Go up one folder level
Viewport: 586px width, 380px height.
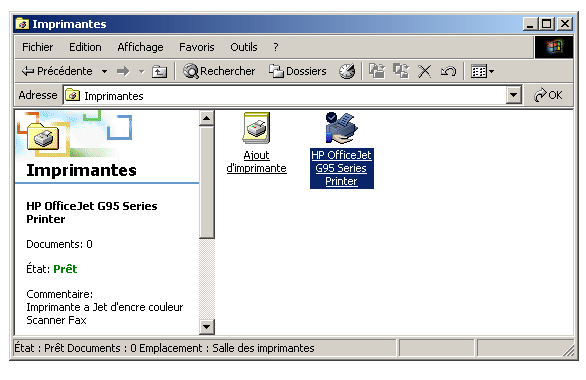pos(160,71)
